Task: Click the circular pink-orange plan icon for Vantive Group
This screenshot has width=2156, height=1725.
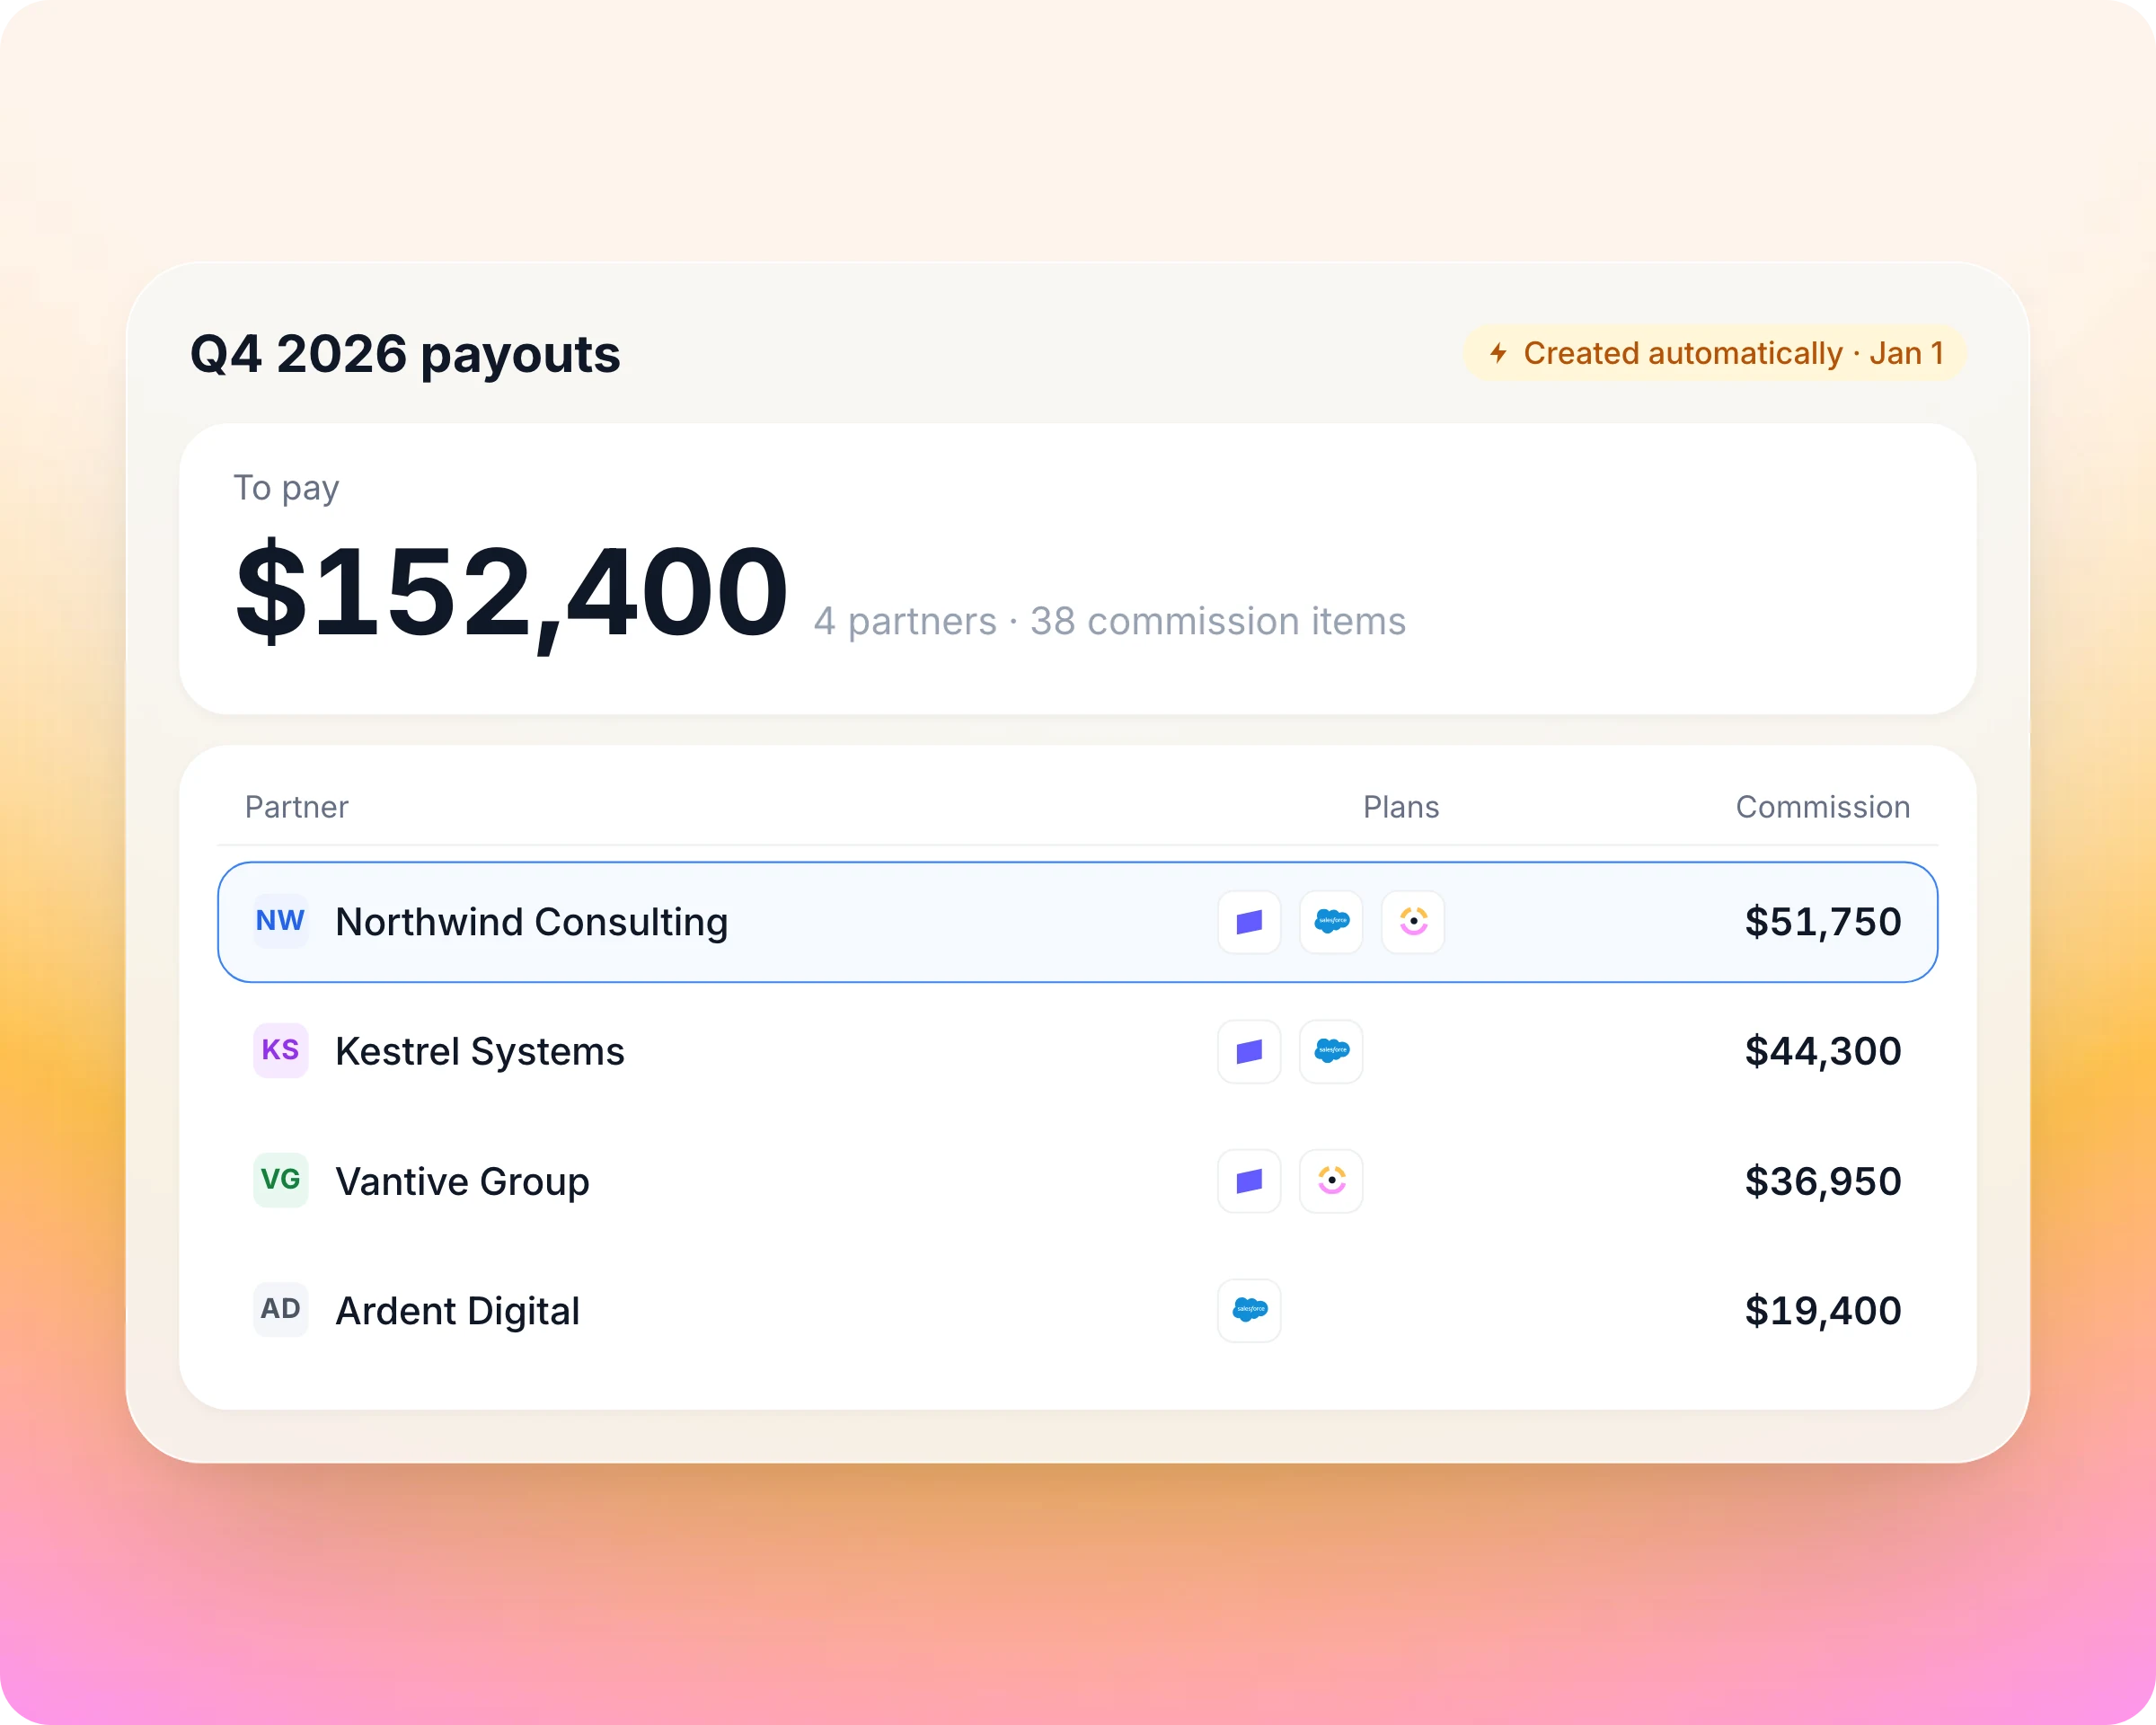Action: (1331, 1181)
